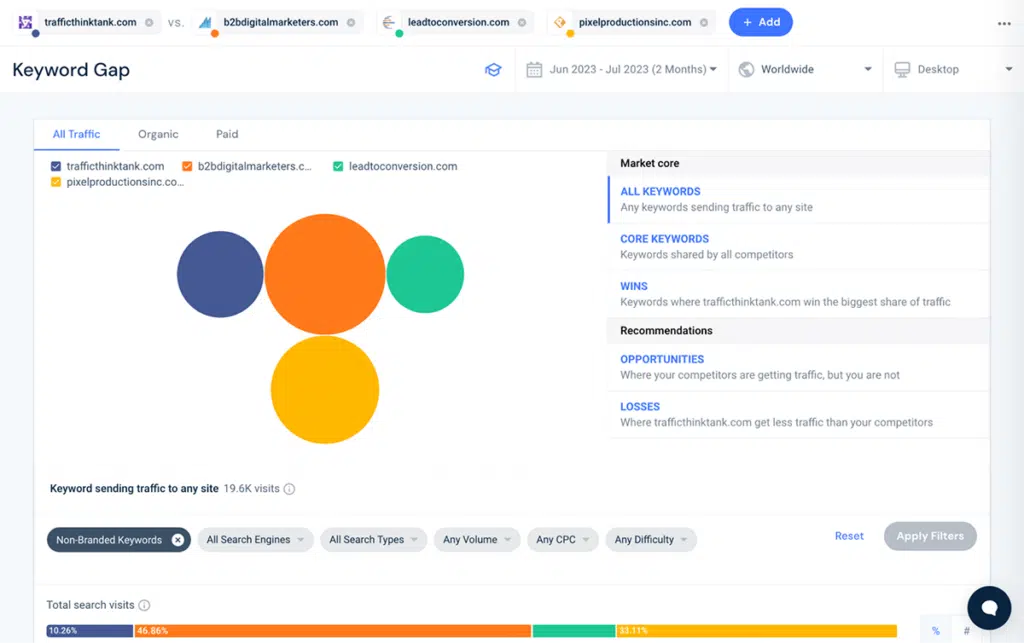Toggle off the pixelproductionsinc.com checkbox
Image resolution: width=1024 pixels, height=643 pixels.
[57, 183]
